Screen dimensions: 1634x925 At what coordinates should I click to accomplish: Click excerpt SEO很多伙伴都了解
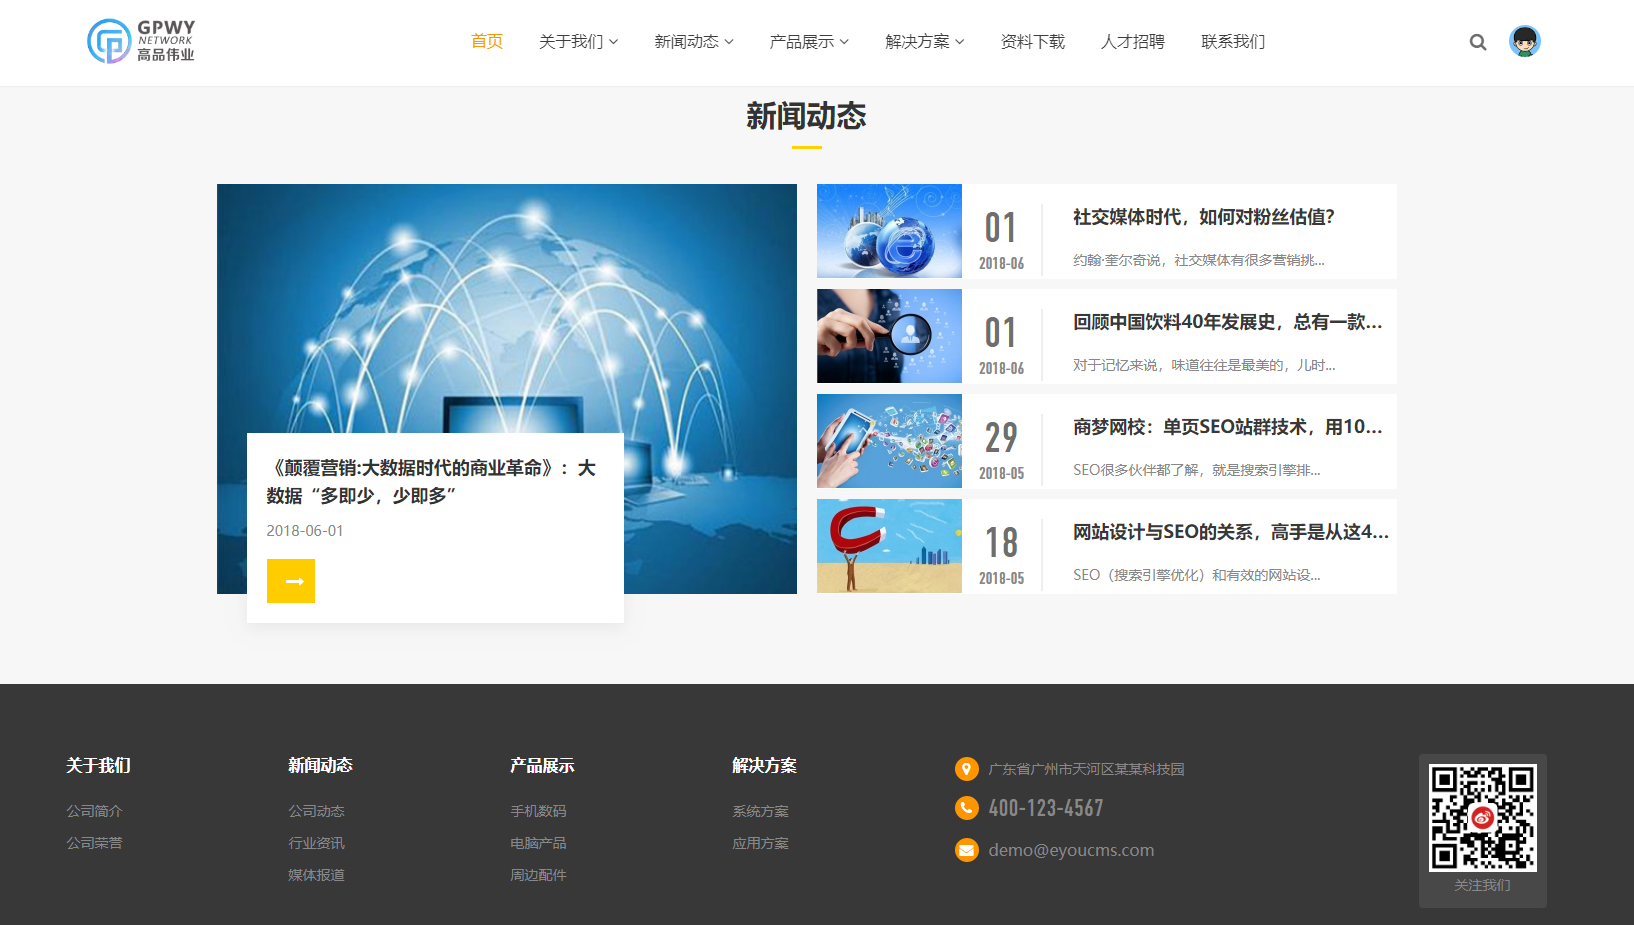pos(1196,470)
